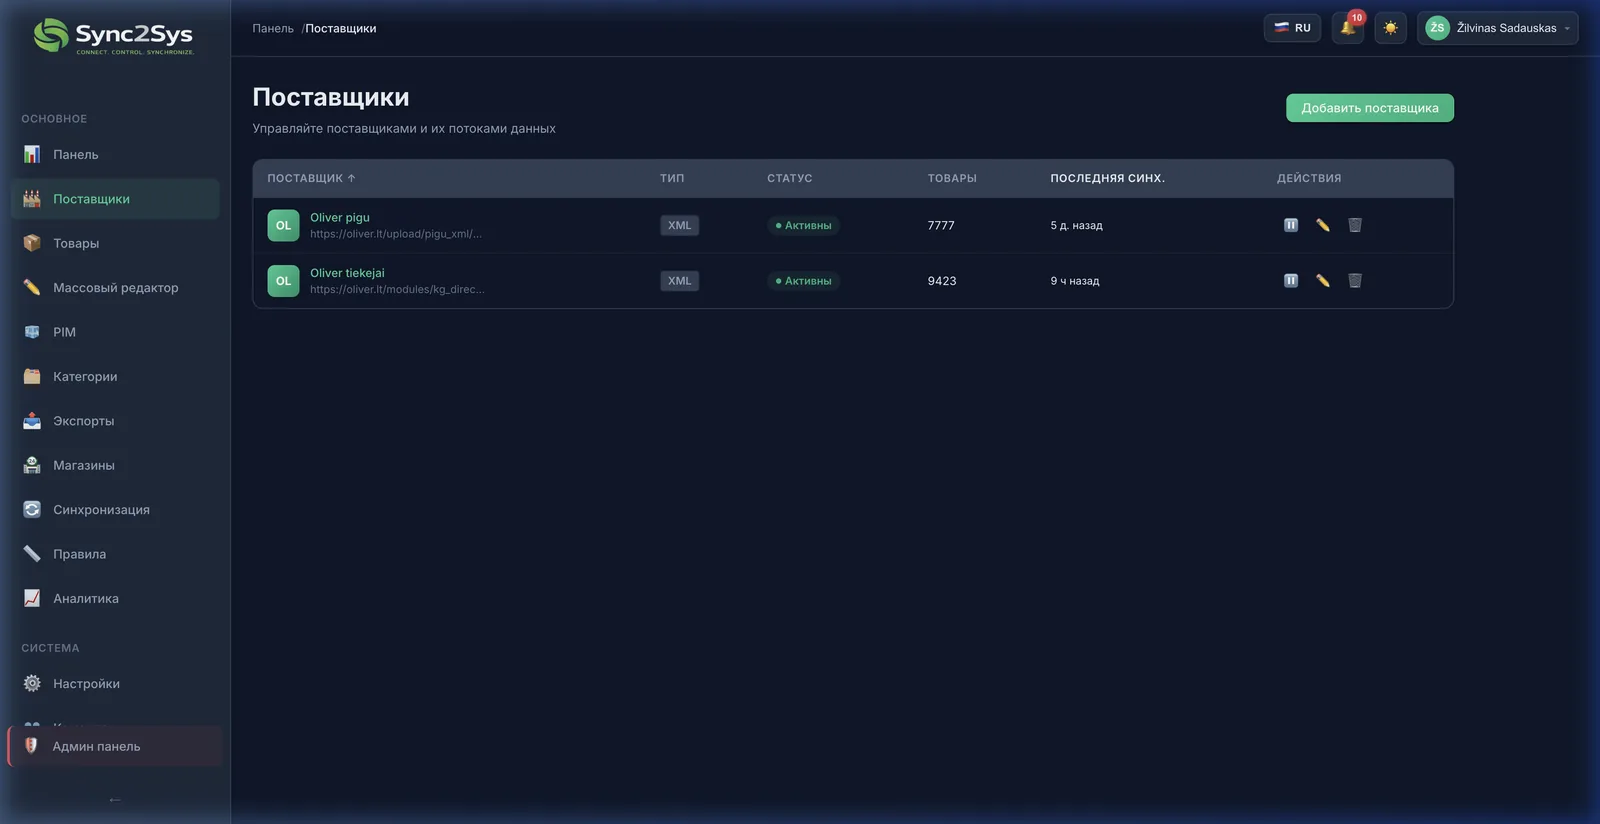Screen dimensions: 1600x824
Task: Click the Поставщики factory icon
Action: tap(32, 198)
